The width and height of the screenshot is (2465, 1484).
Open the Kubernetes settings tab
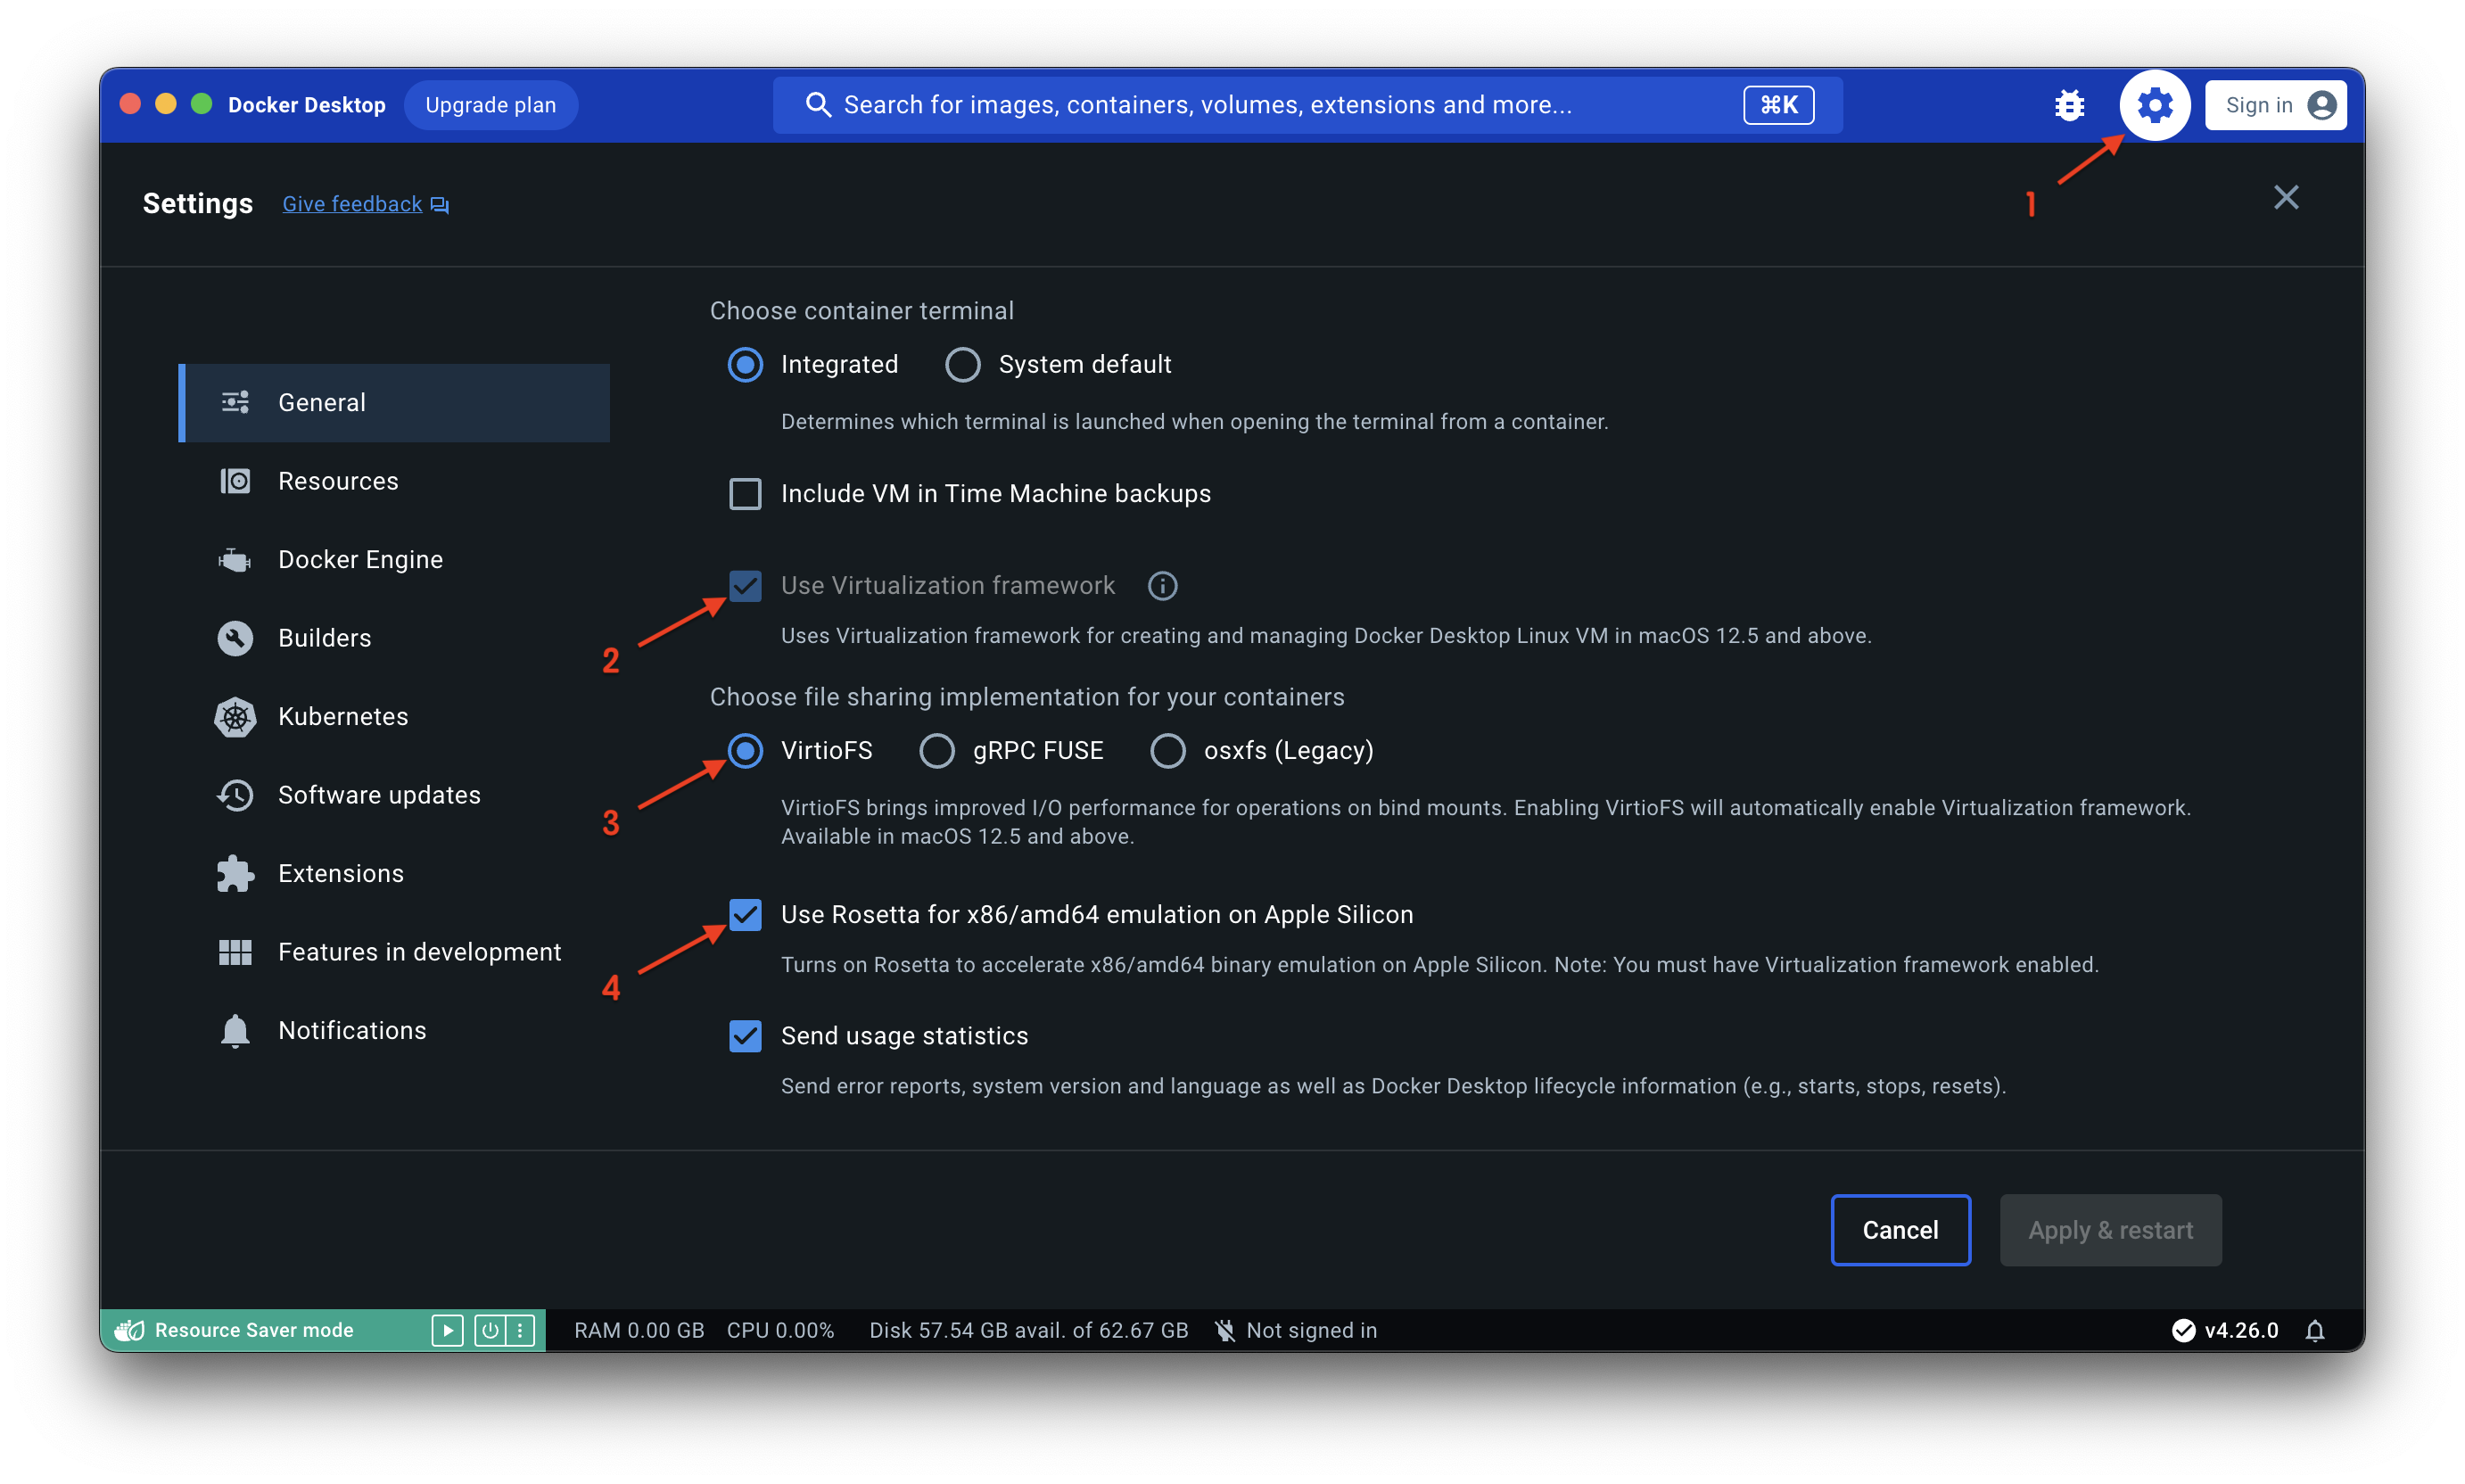[394, 717]
